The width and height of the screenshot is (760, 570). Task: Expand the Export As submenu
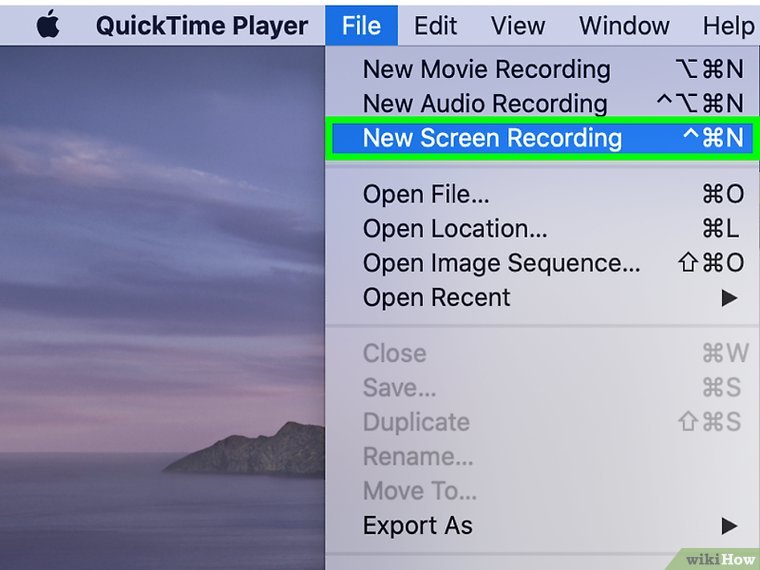click(x=542, y=525)
